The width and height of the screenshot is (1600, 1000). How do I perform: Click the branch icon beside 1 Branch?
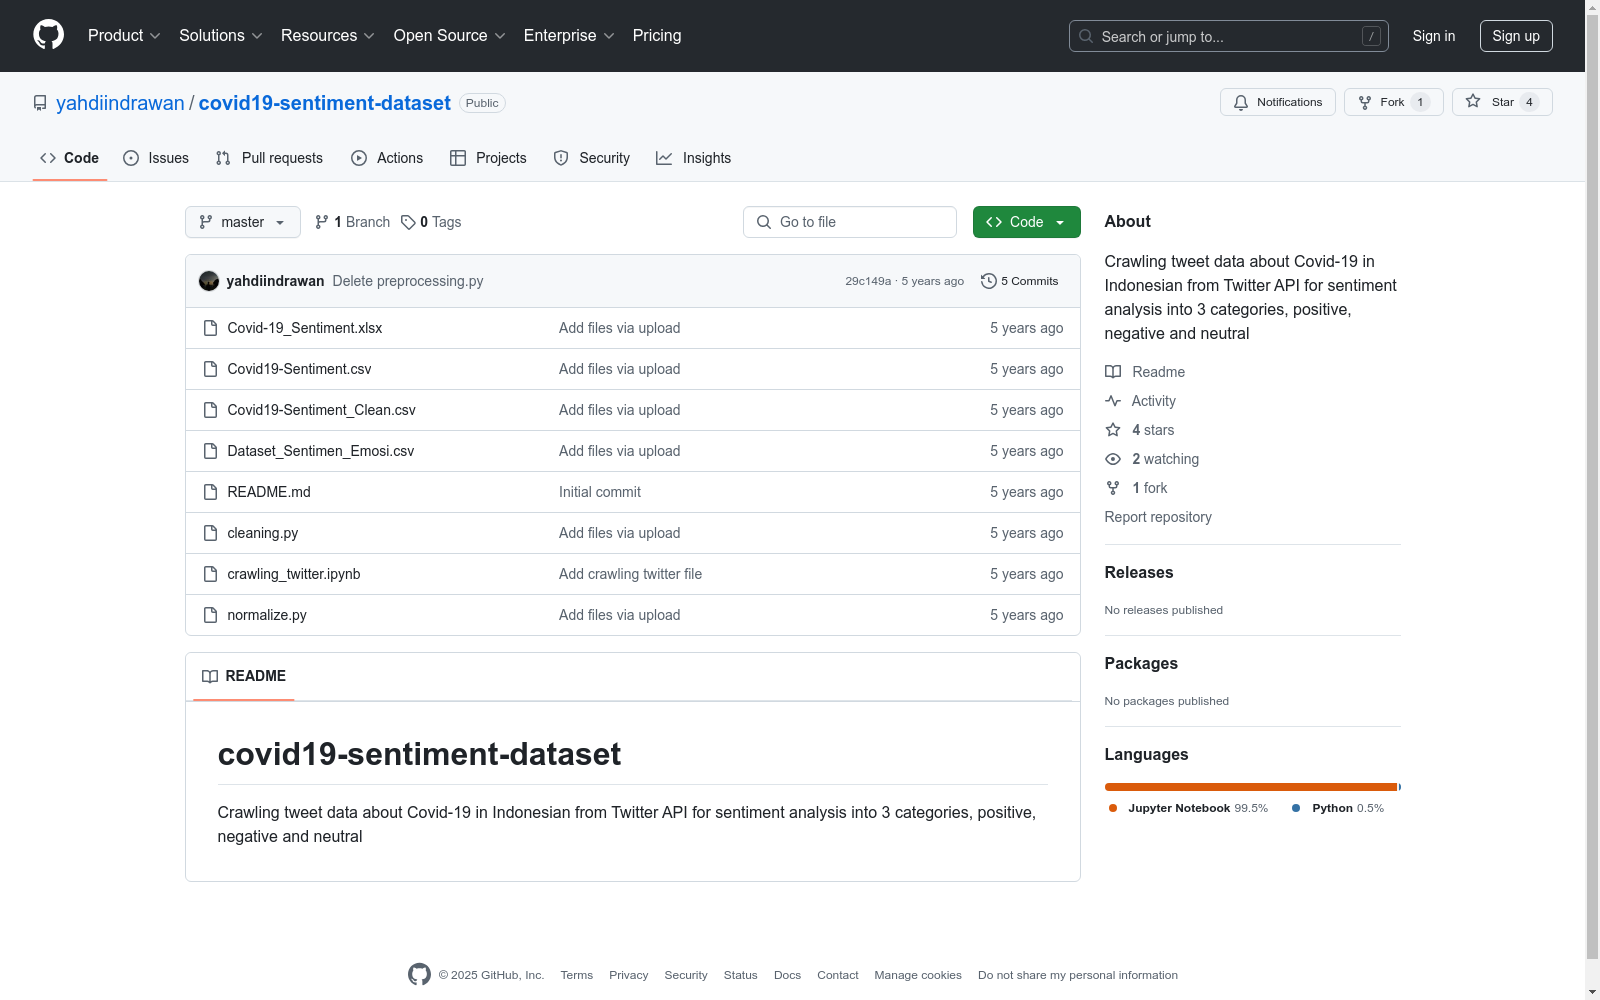(x=322, y=222)
